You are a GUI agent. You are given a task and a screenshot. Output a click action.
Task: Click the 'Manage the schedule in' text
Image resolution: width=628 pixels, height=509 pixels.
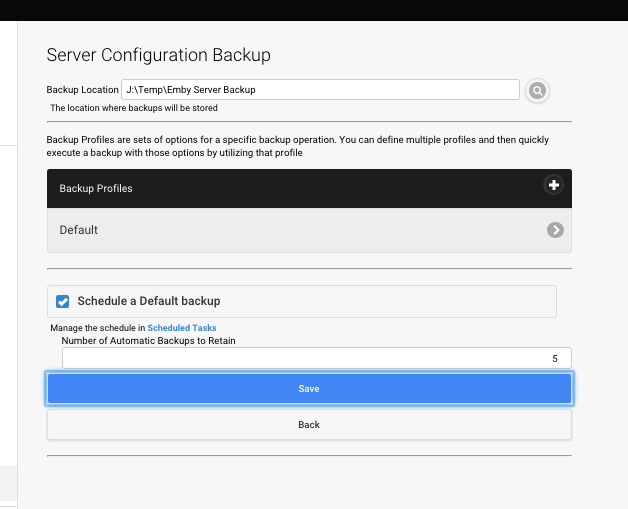pyautogui.click(x=97, y=328)
